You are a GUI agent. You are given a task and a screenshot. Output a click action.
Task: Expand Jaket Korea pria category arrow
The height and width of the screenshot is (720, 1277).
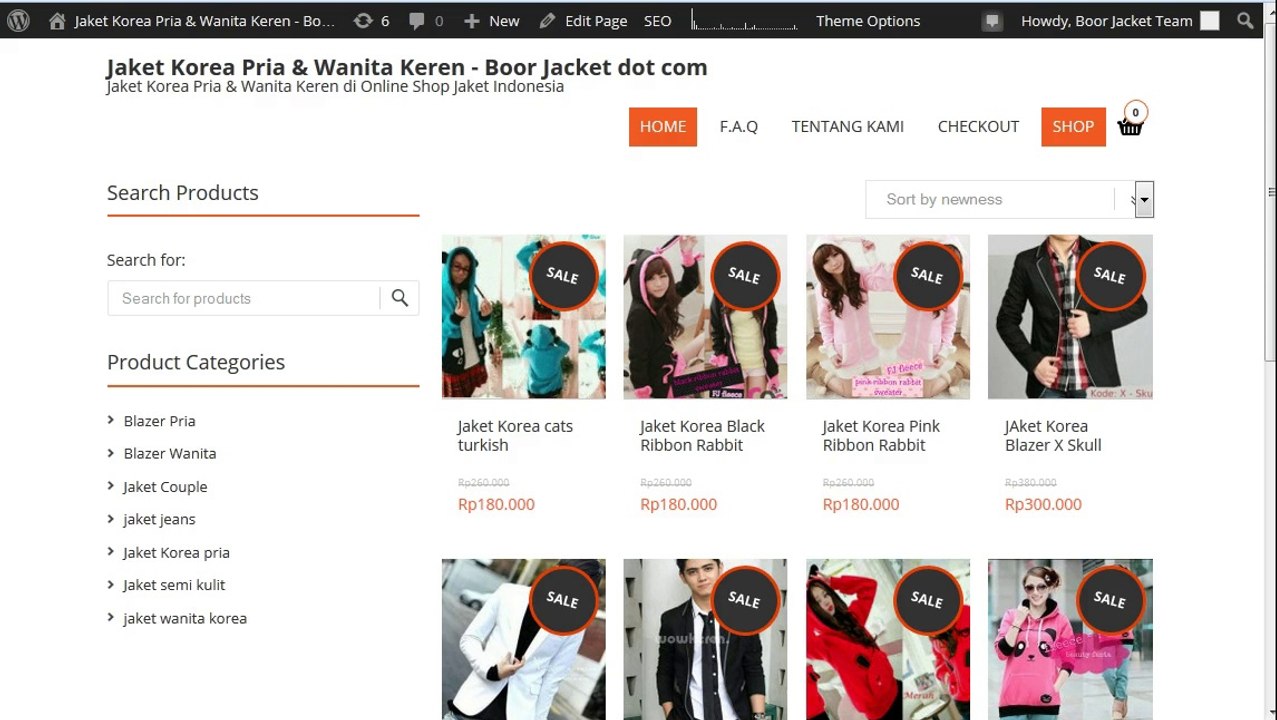click(x=111, y=552)
